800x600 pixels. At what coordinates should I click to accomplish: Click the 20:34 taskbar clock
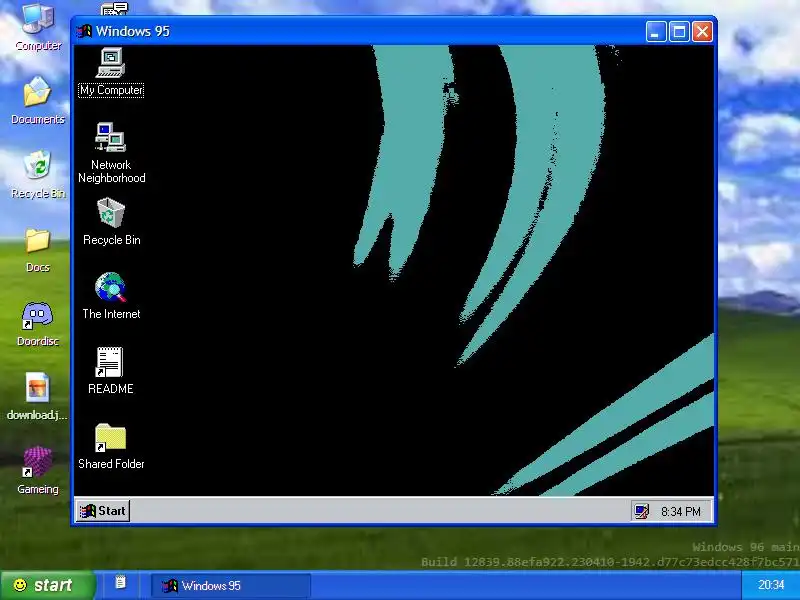[770, 585]
